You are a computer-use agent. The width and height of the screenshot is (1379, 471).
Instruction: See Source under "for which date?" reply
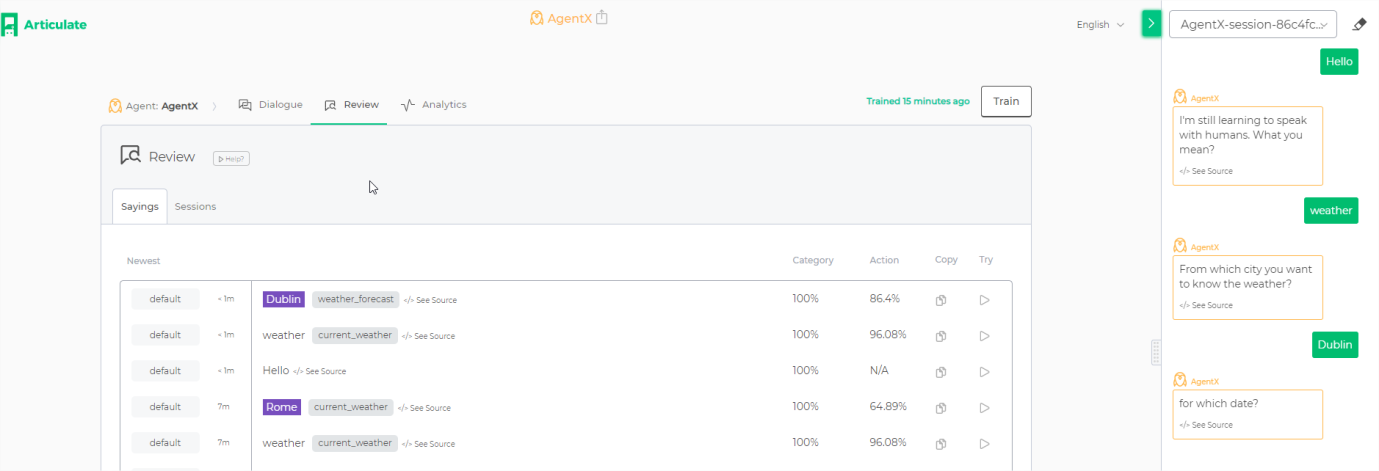click(1206, 425)
